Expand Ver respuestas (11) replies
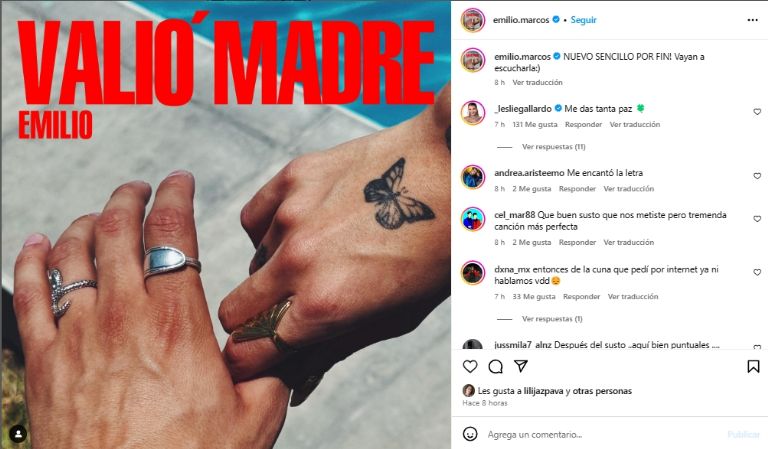768x449 pixels. click(553, 146)
